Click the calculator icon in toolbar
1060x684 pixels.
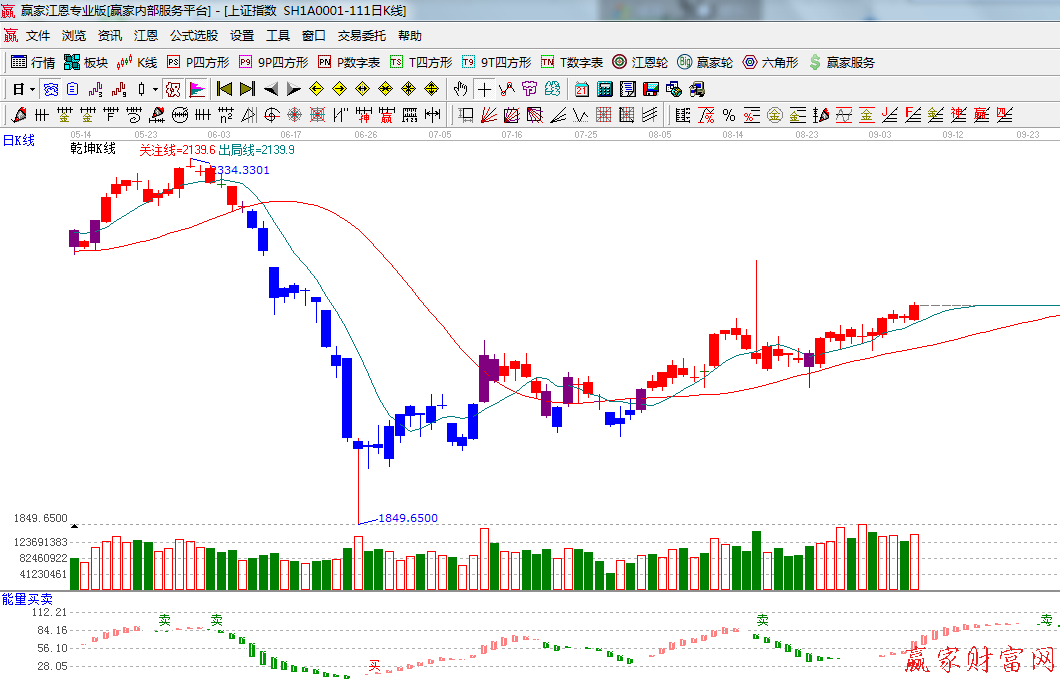pos(605,89)
